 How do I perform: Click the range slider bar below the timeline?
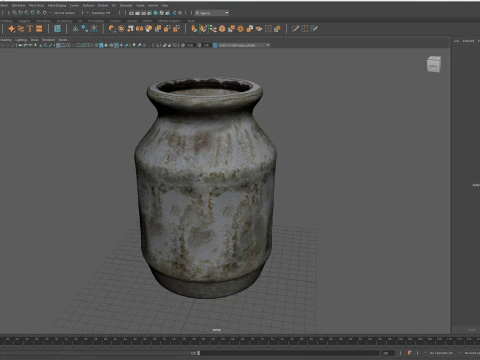click(289, 353)
